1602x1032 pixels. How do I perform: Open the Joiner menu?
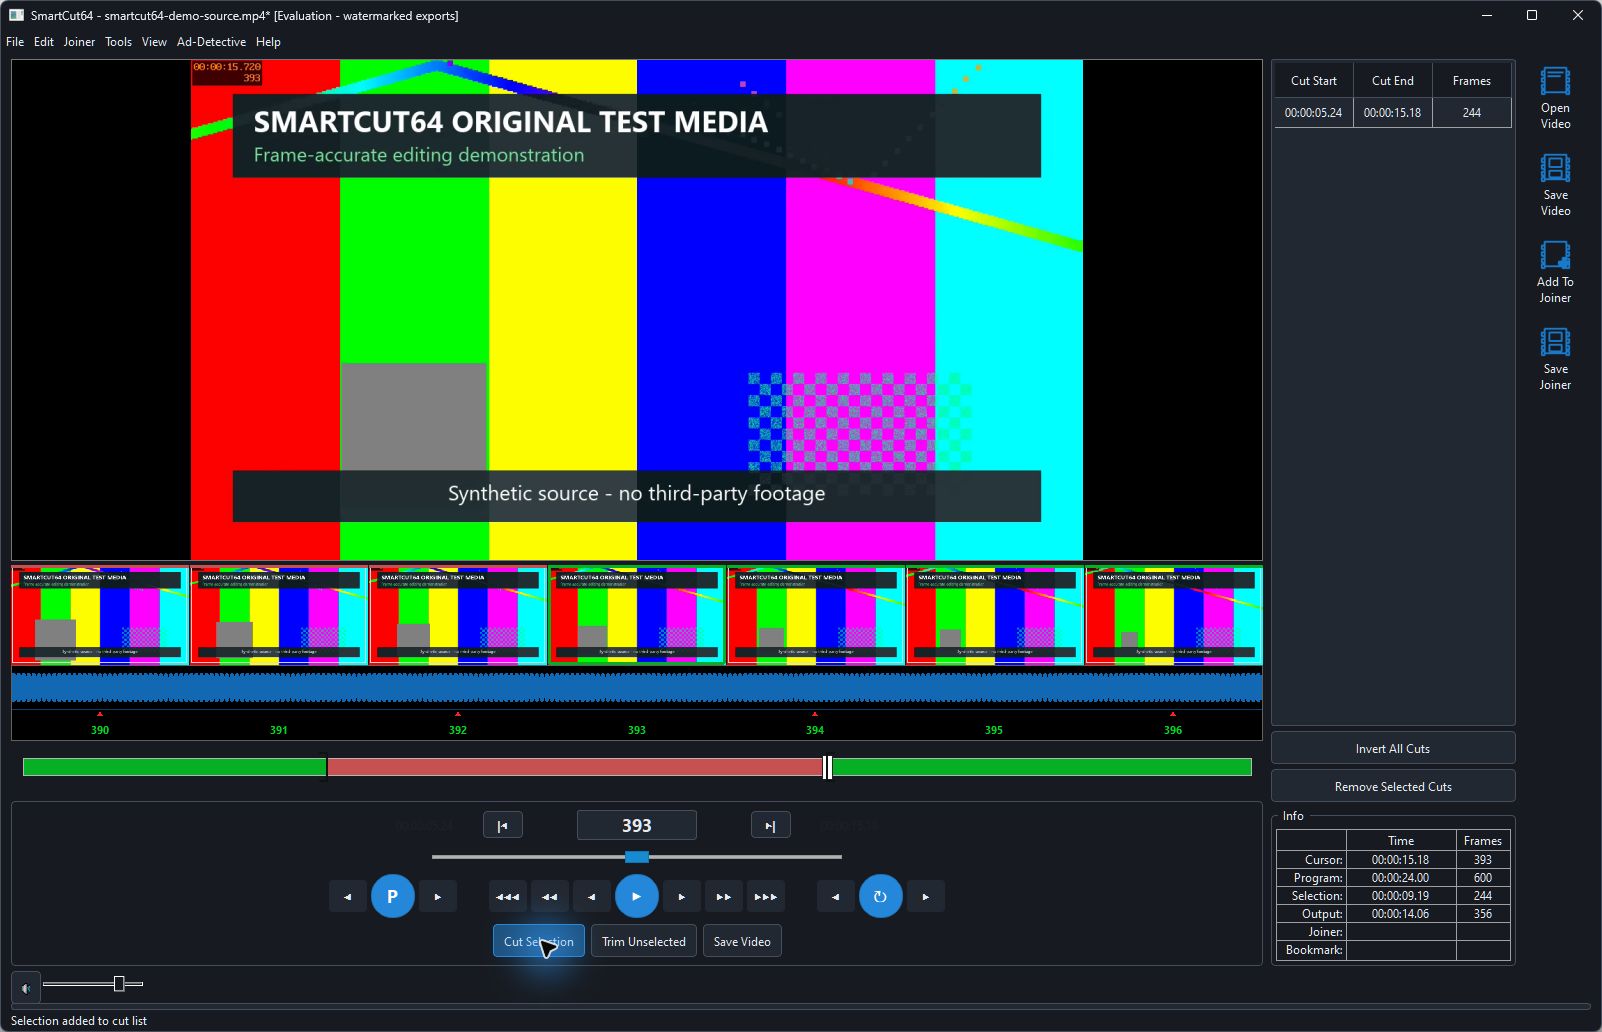pyautogui.click(x=79, y=42)
